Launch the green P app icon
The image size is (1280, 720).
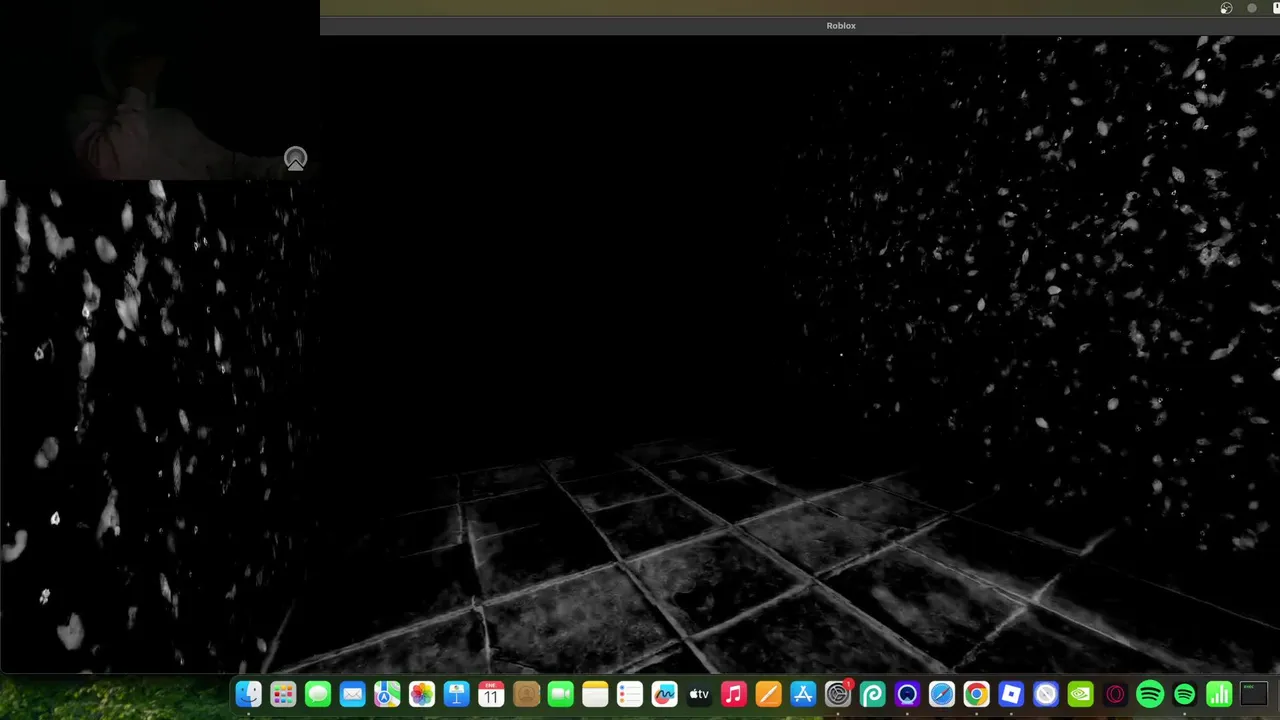[872, 694]
